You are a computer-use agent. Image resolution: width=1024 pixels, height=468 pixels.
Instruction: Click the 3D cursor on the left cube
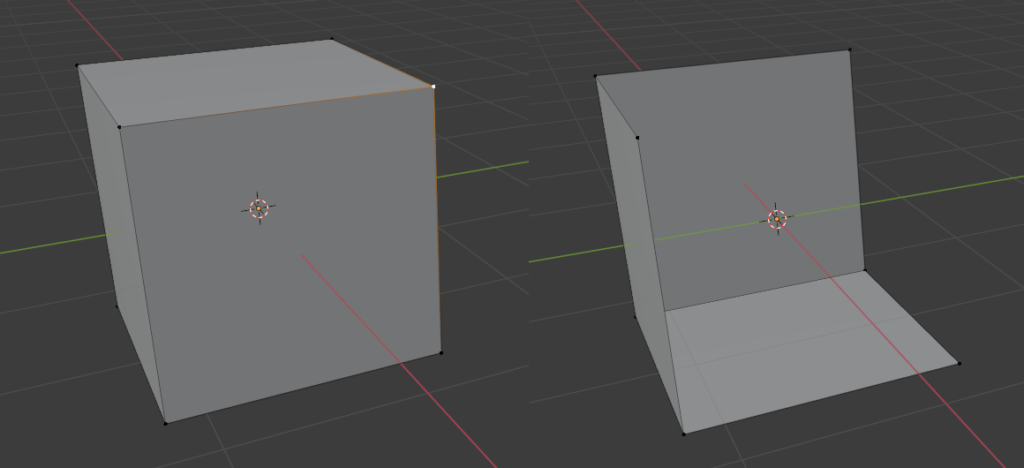pyautogui.click(x=258, y=208)
